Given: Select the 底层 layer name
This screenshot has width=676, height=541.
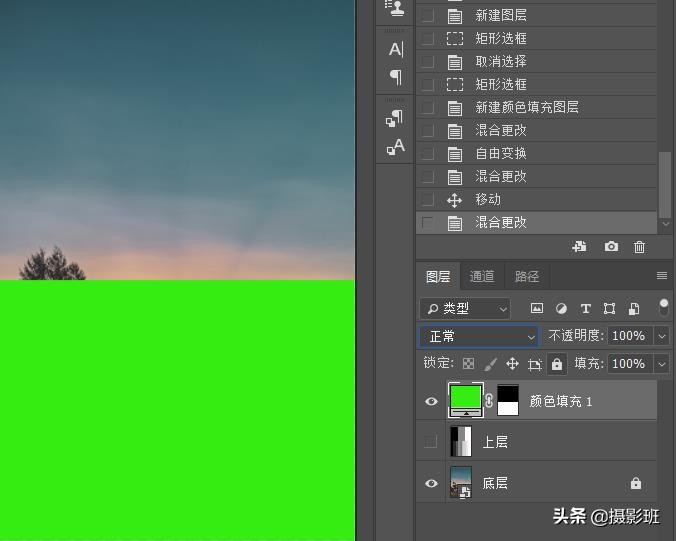Looking at the screenshot, I should [495, 483].
